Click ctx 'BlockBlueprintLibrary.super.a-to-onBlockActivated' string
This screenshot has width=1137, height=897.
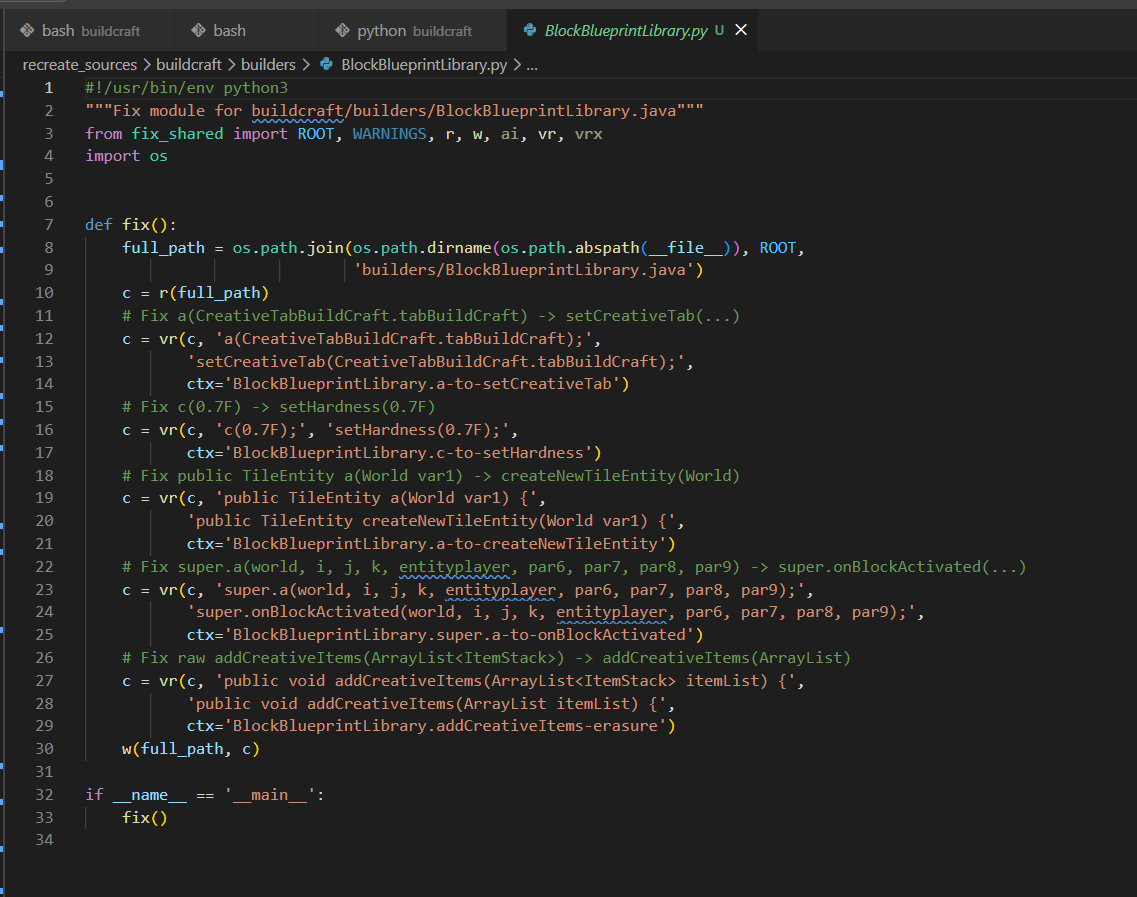point(459,635)
